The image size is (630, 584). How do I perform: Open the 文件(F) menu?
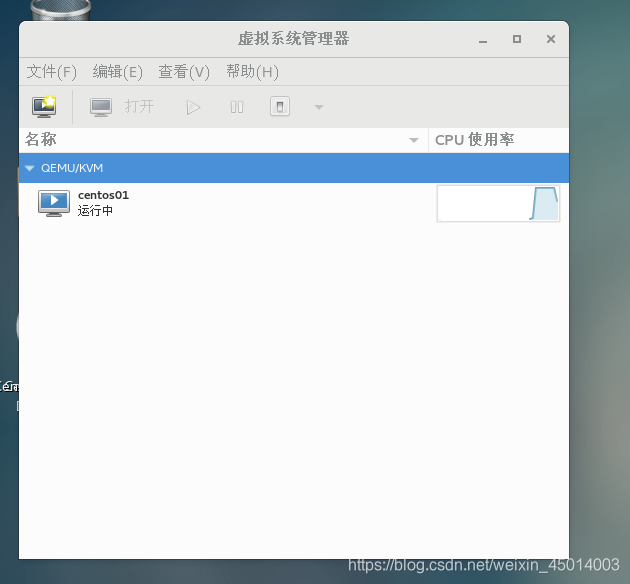tap(51, 72)
